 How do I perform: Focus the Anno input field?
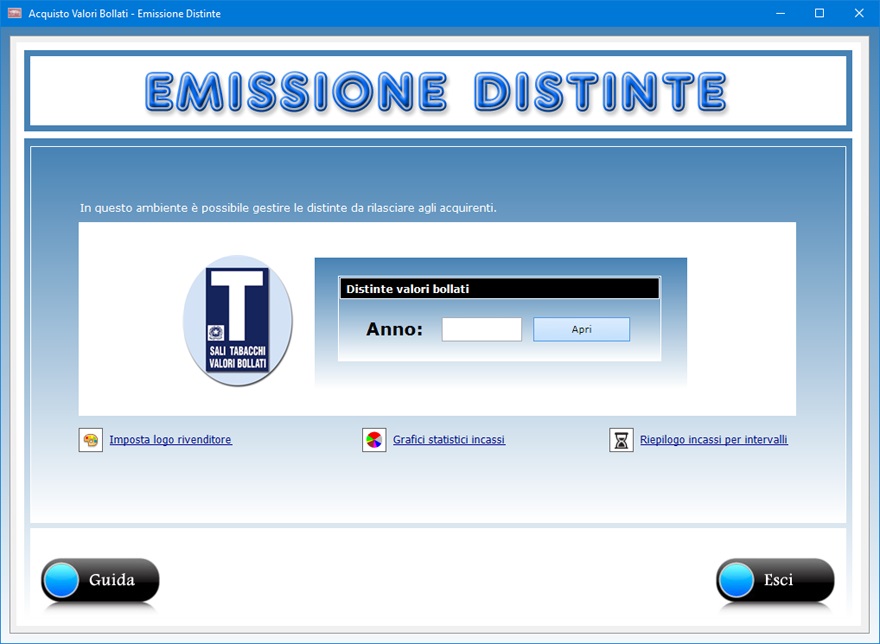click(482, 330)
